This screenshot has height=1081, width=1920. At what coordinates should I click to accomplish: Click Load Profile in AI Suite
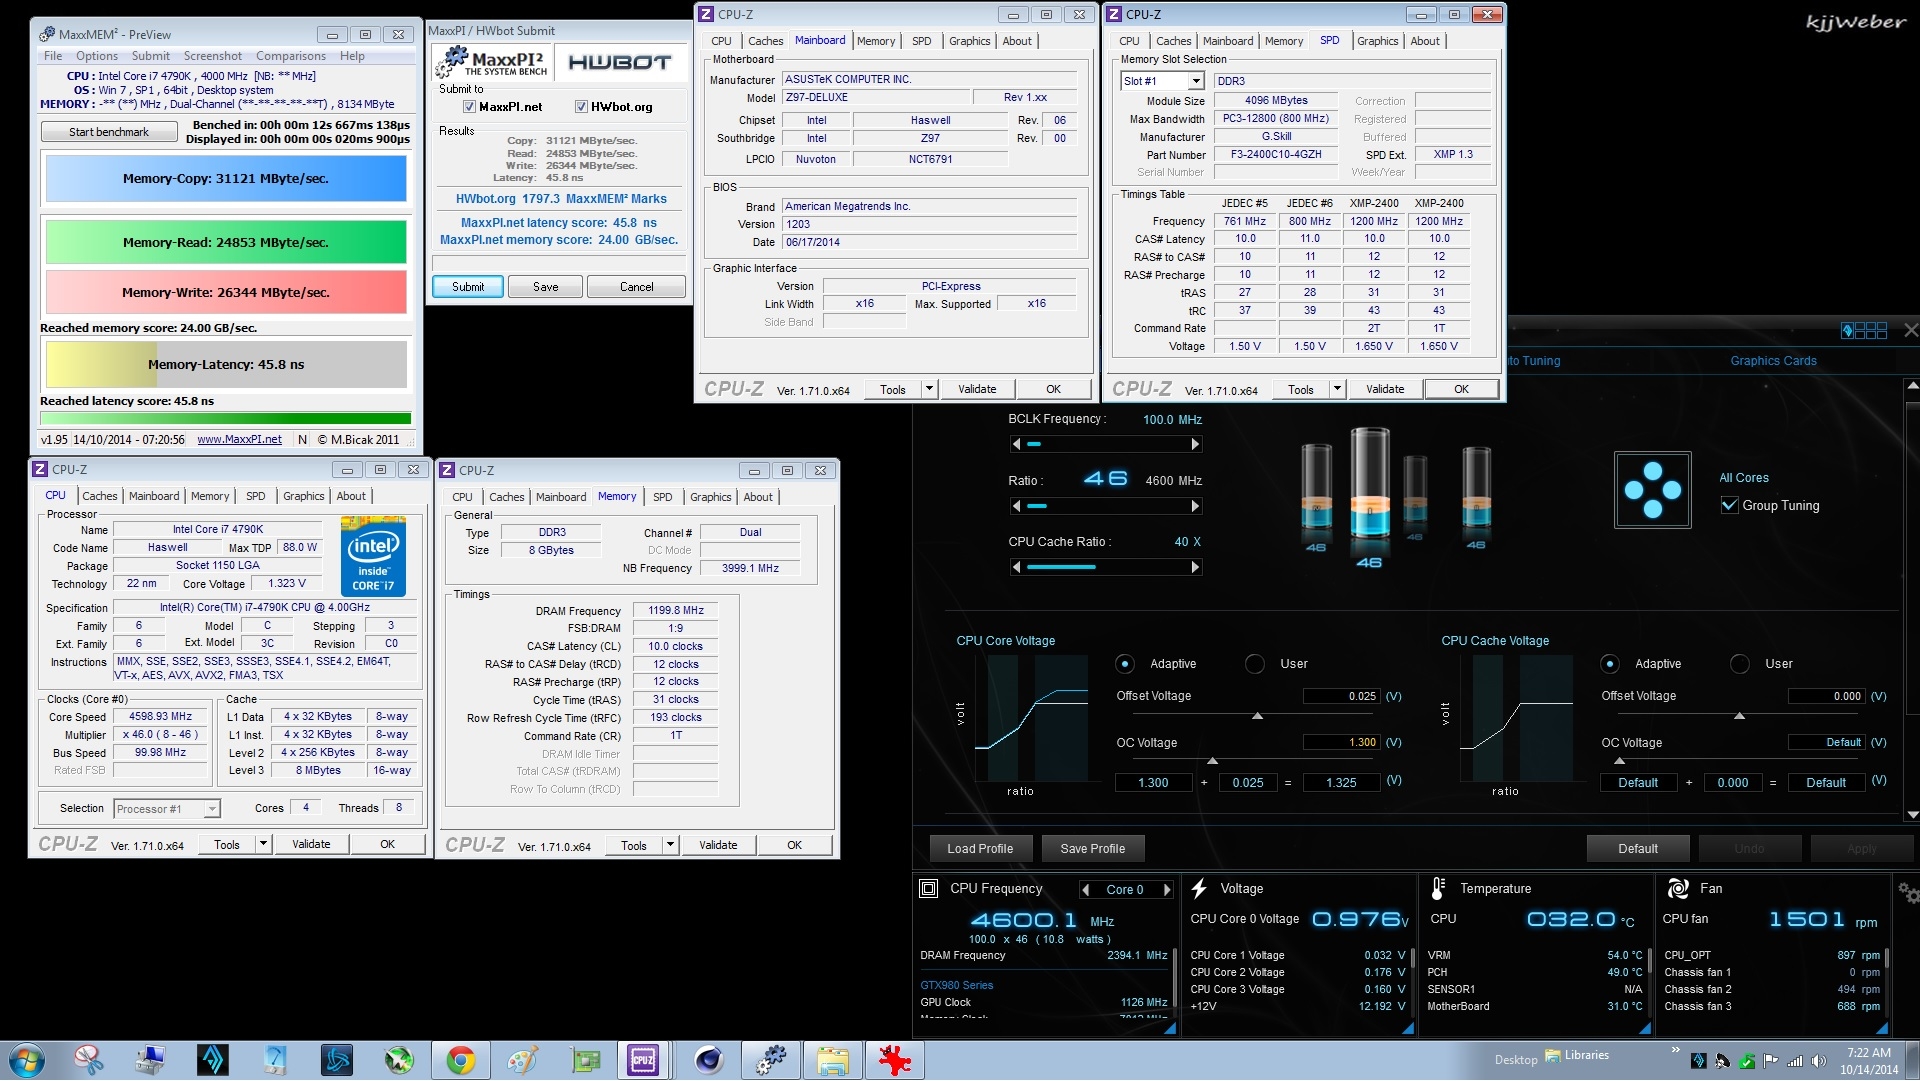click(980, 849)
